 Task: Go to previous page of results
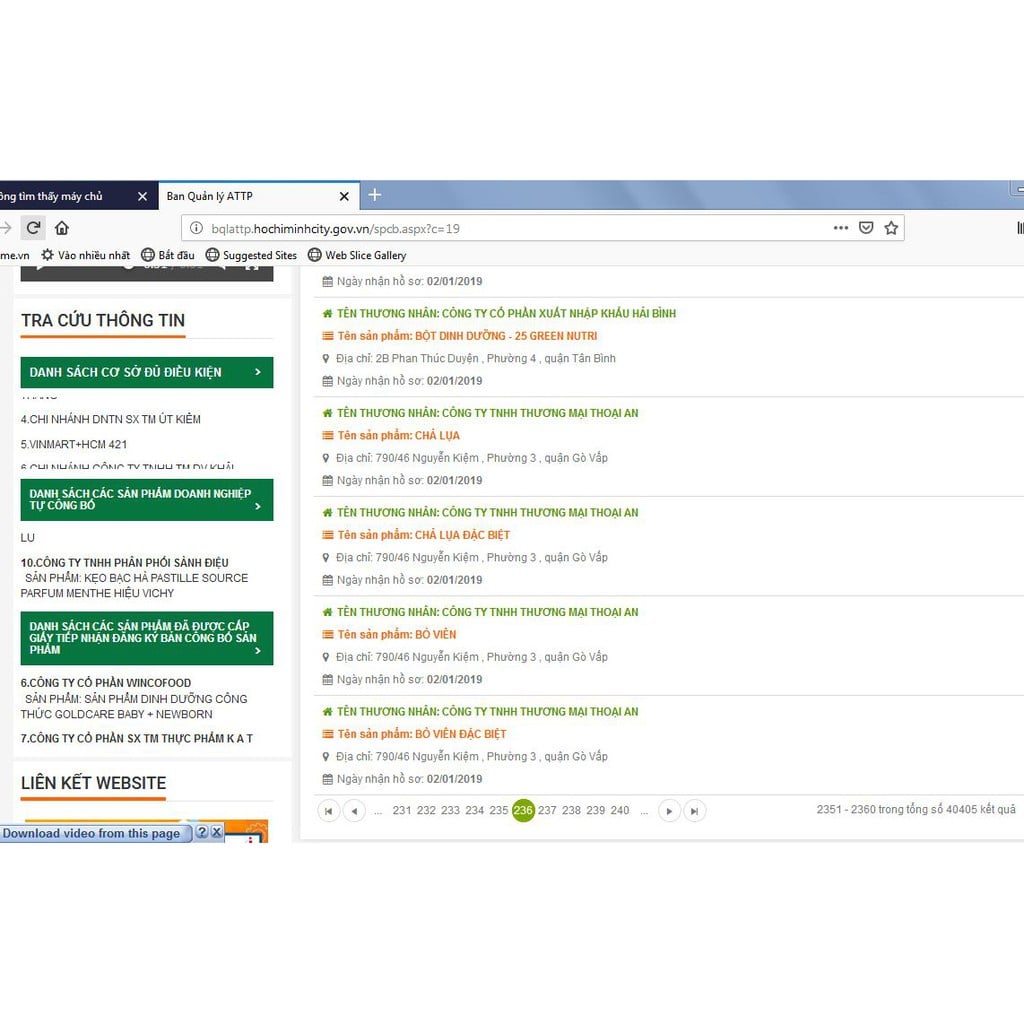pos(354,811)
